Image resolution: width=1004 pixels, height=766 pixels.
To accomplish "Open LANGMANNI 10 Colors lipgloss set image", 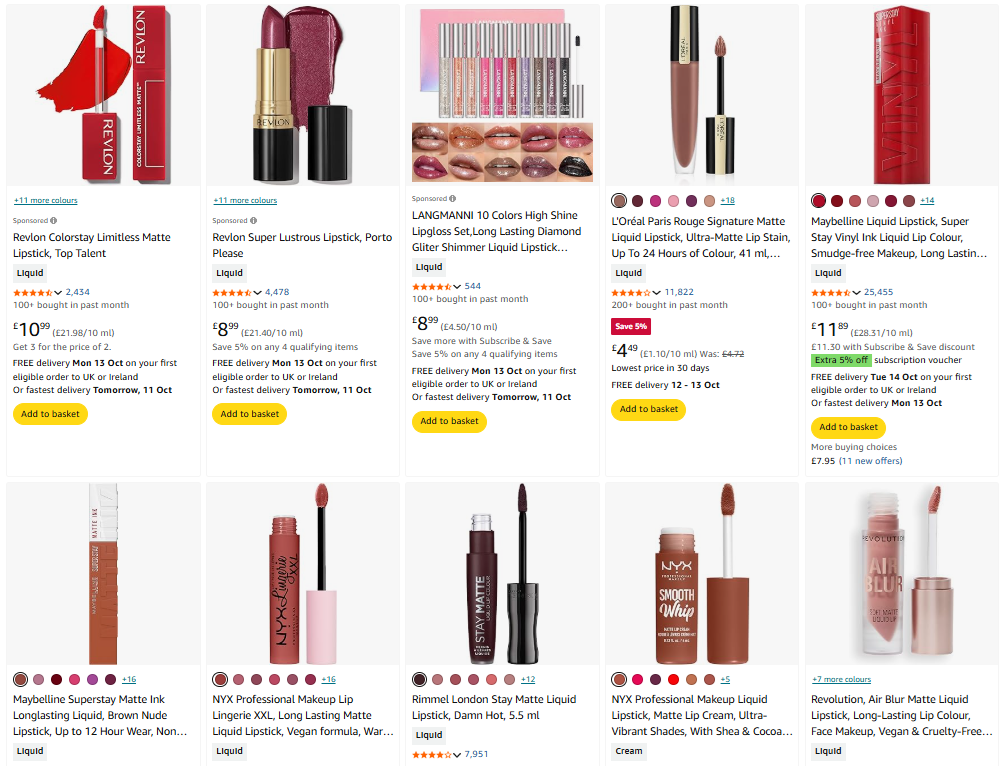I will pos(502,97).
